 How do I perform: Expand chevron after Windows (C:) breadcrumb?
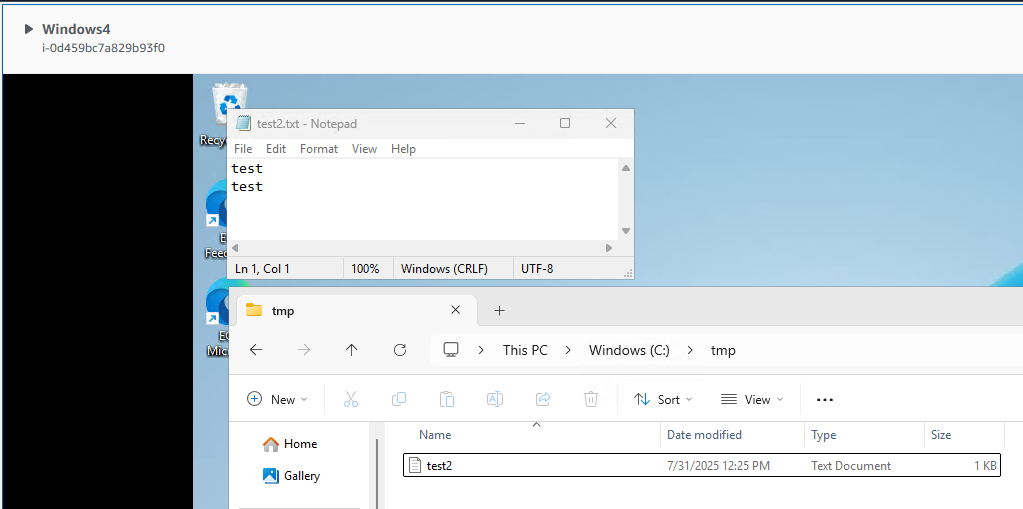[x=690, y=350]
